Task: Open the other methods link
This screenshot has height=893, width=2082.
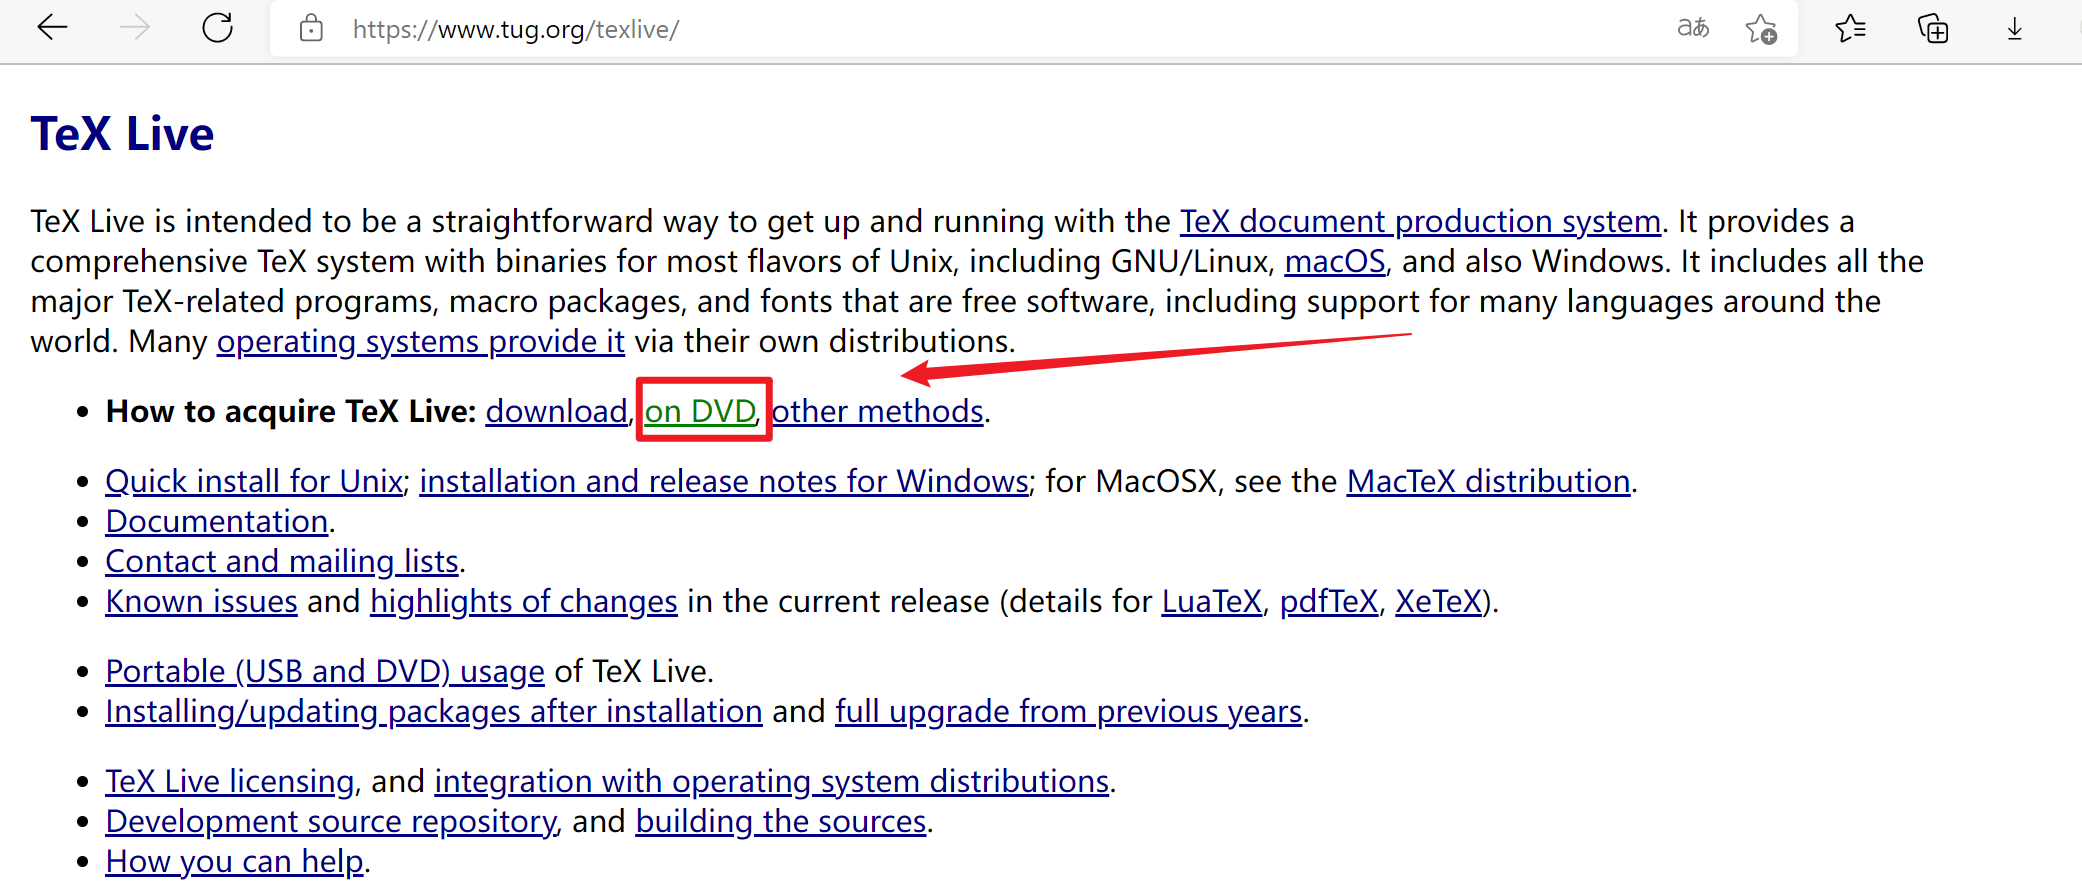Action: point(878,411)
